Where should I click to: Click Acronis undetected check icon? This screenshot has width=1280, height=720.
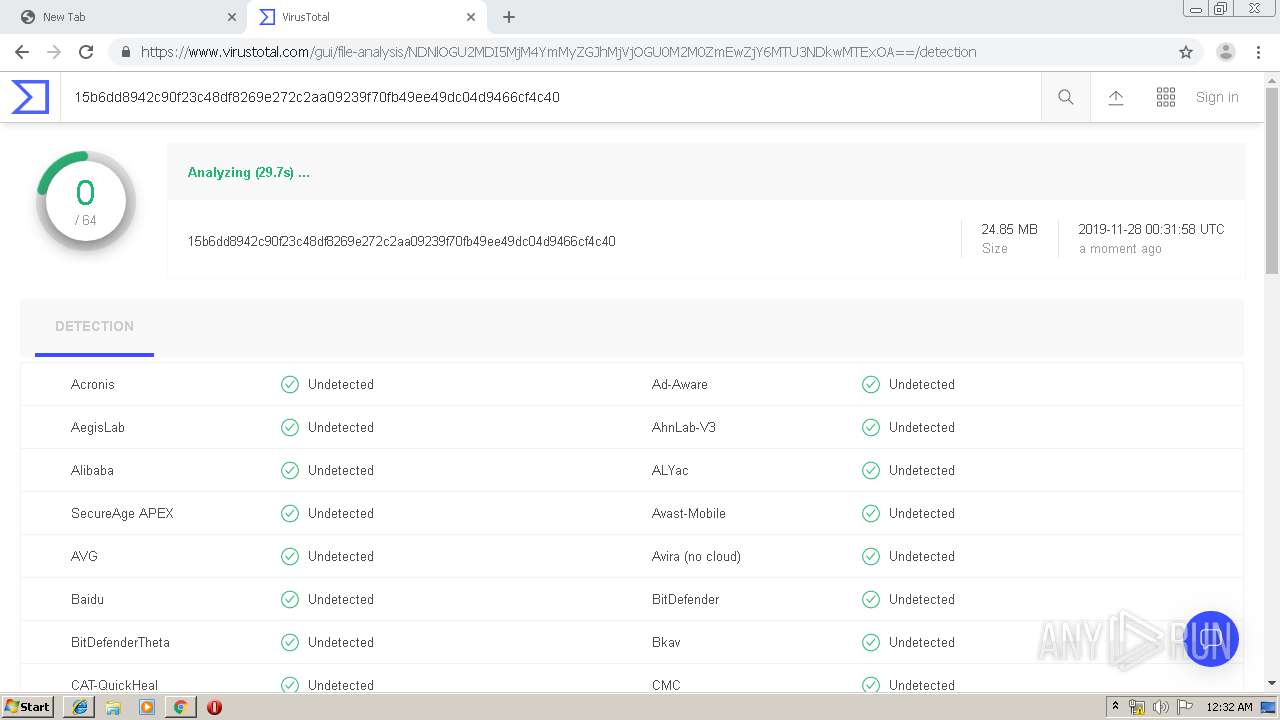pos(290,384)
